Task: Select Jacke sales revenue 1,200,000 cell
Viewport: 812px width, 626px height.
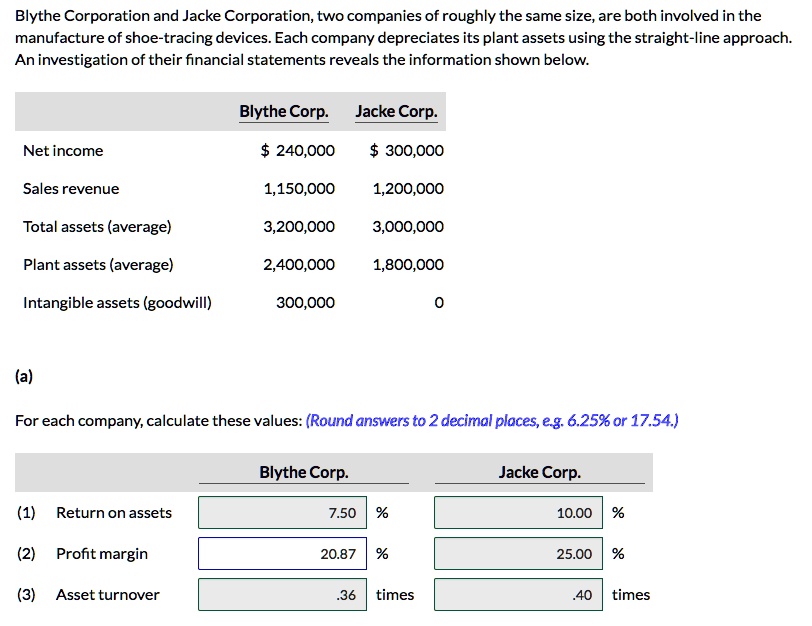Action: [x=408, y=188]
